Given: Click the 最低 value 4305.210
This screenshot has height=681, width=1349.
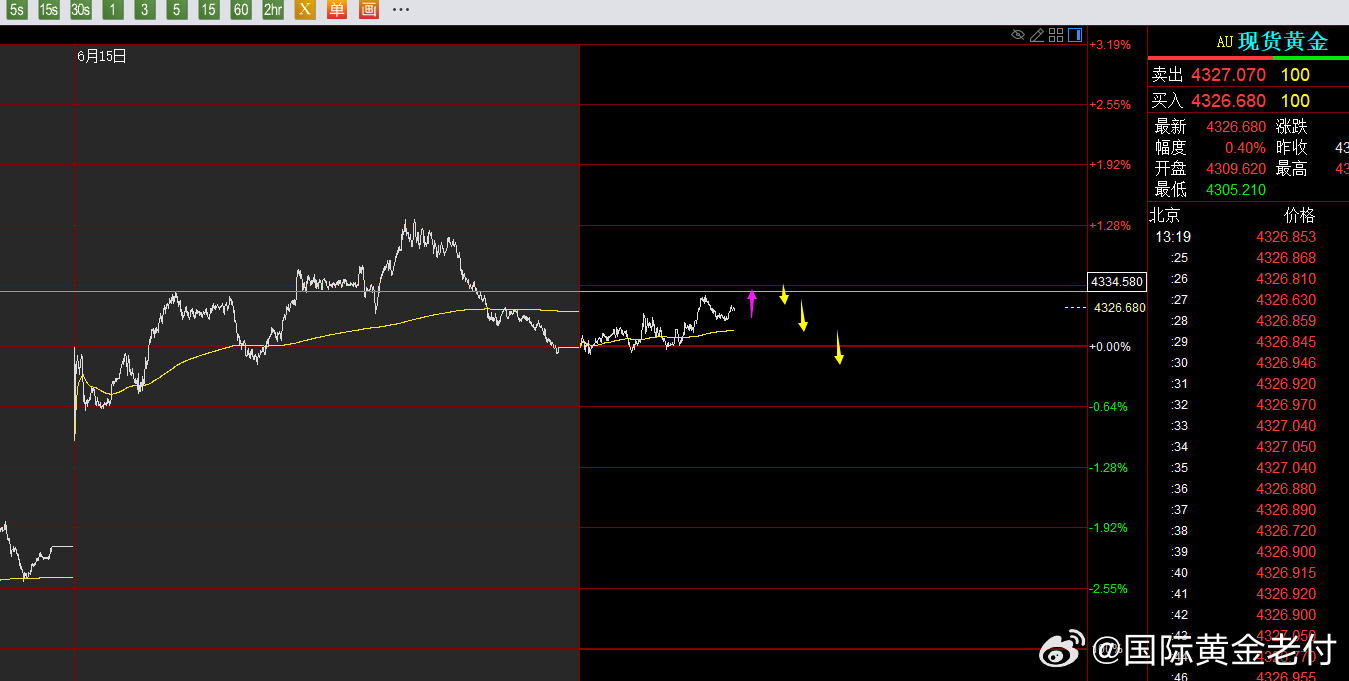Looking at the screenshot, I should [x=1236, y=190].
